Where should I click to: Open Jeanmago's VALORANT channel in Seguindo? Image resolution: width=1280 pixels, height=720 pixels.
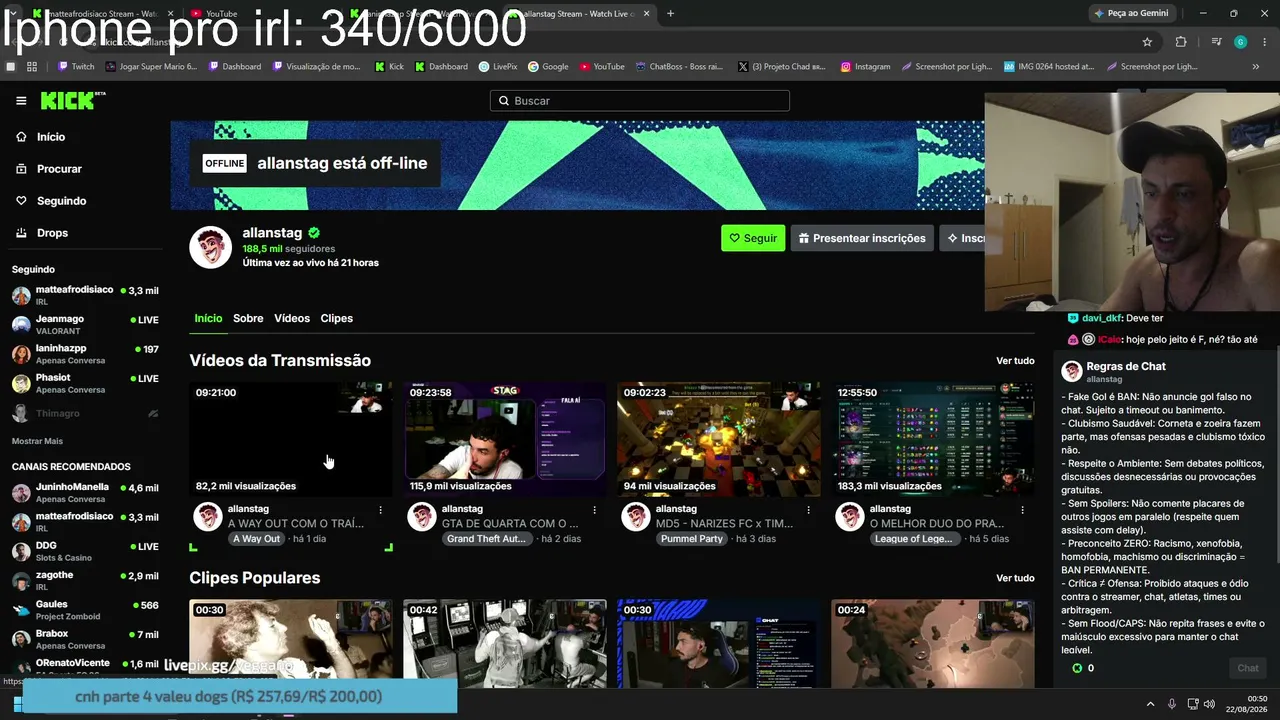85,324
